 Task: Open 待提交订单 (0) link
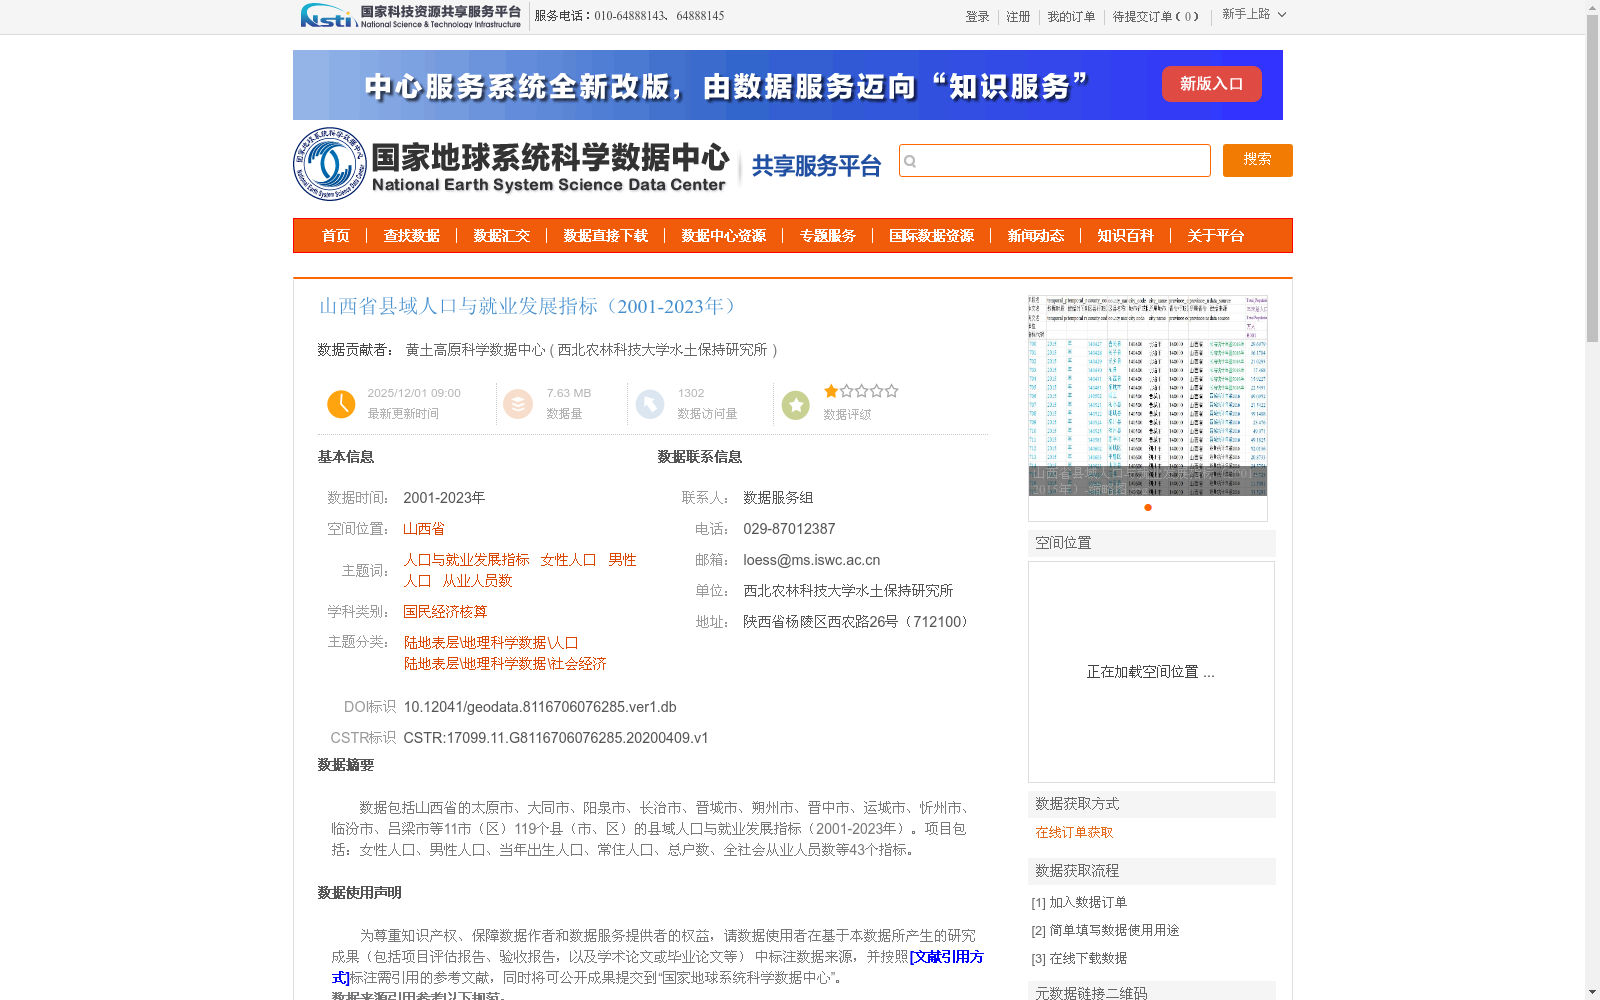pyautogui.click(x=1156, y=17)
